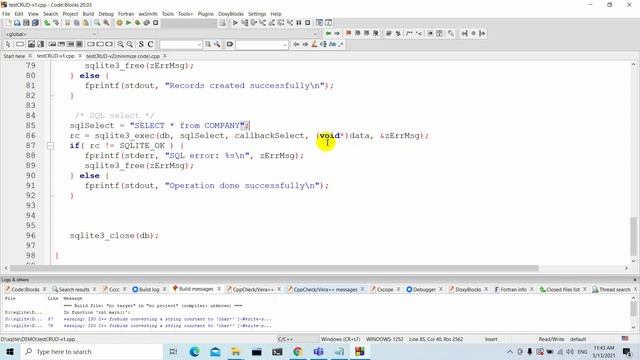This screenshot has width=640, height=360.
Task: Click the Windows search box
Action: click(92, 351)
